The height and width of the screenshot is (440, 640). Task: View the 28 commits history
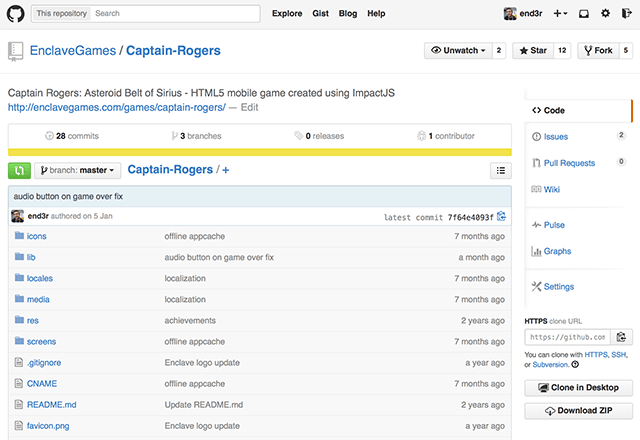pyautogui.click(x=72, y=136)
